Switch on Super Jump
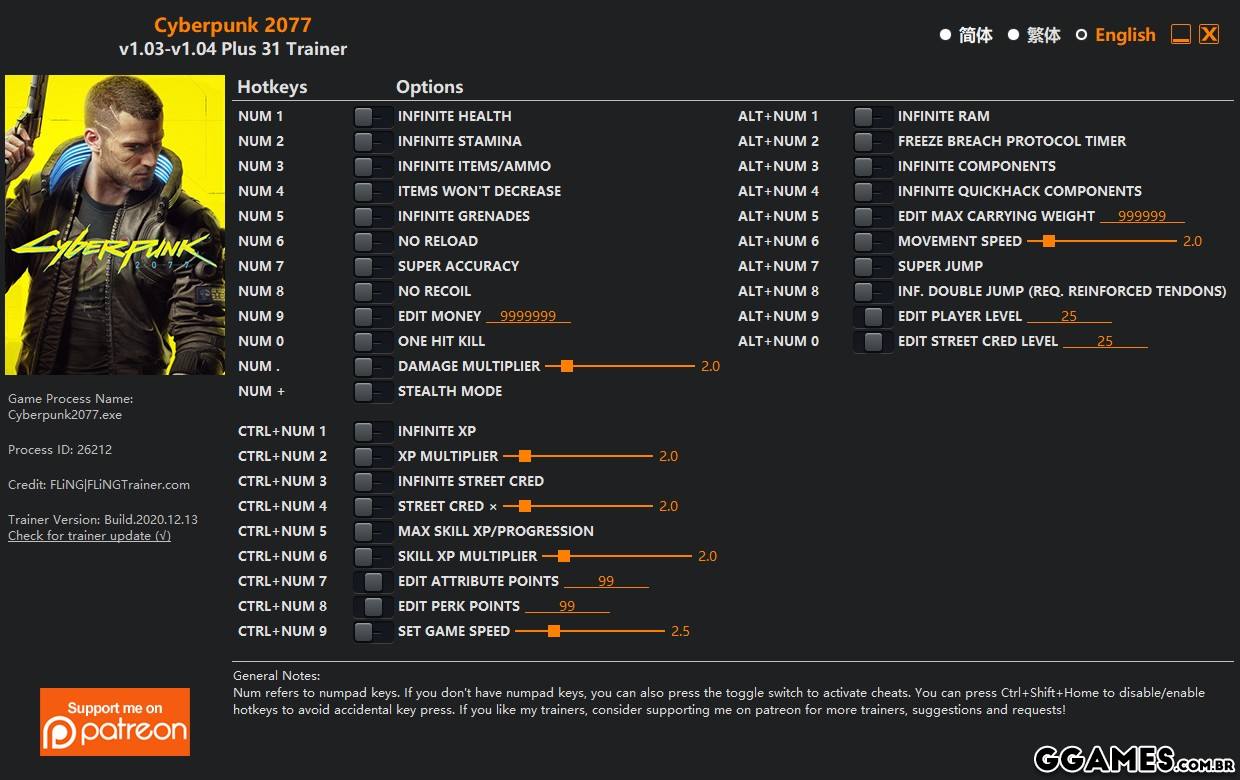Screen dimensions: 1240x780 [873, 267]
